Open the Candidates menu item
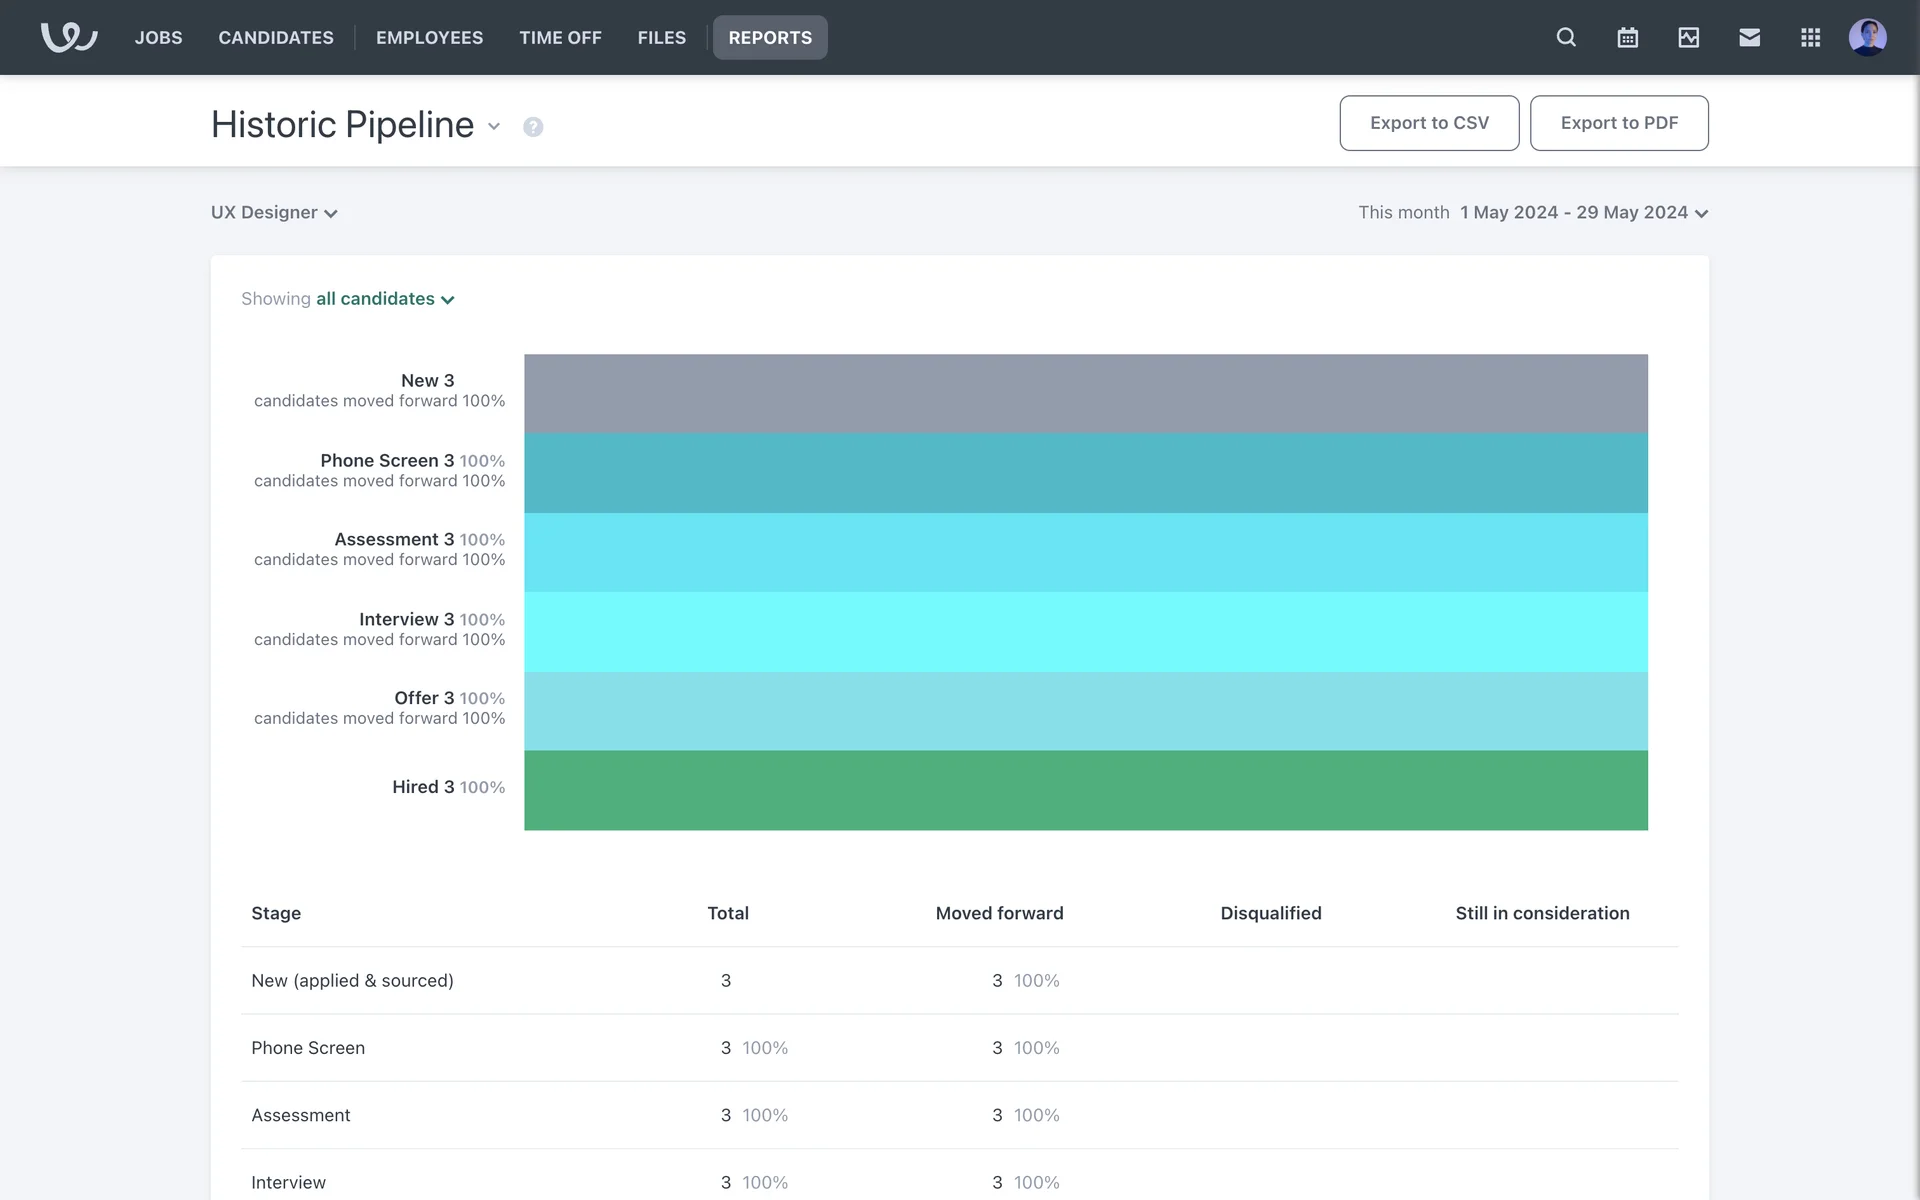 coord(276,37)
